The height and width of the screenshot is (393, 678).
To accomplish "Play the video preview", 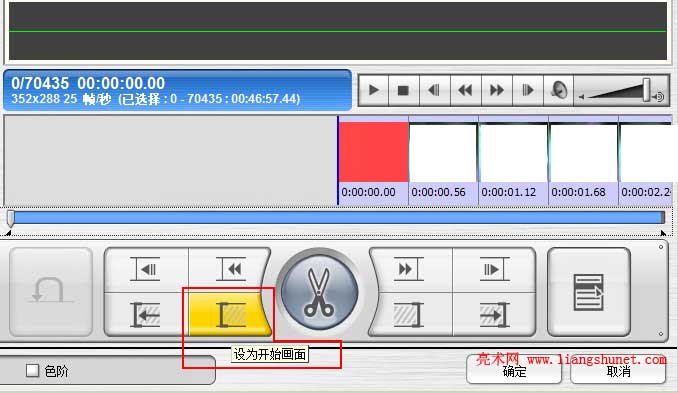I will click(x=374, y=90).
